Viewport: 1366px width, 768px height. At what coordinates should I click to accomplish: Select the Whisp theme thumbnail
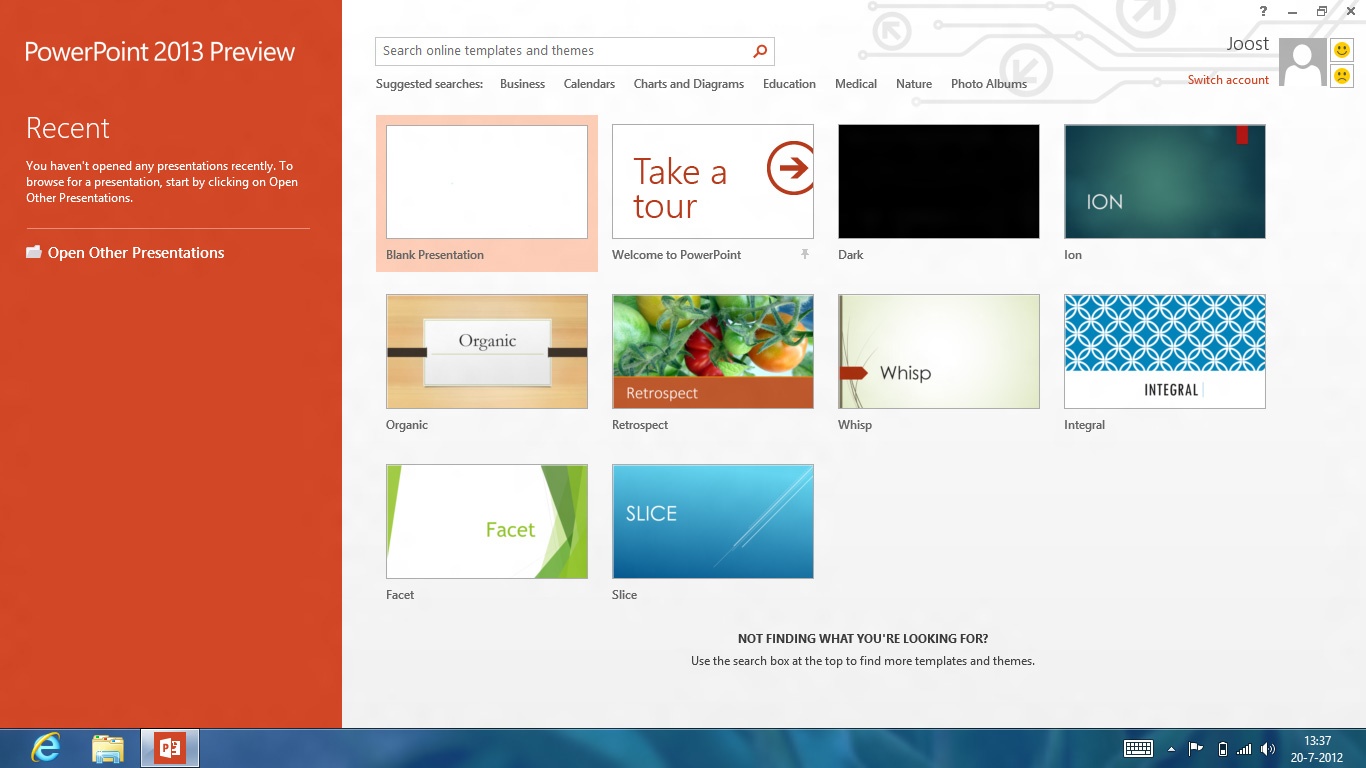pyautogui.click(x=939, y=352)
